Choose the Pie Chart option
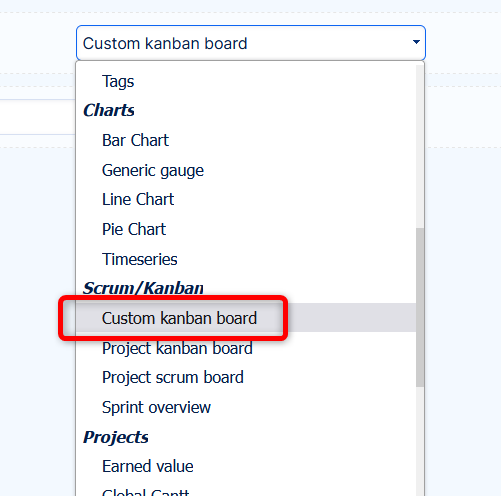Image resolution: width=501 pixels, height=496 pixels. [246, 229]
